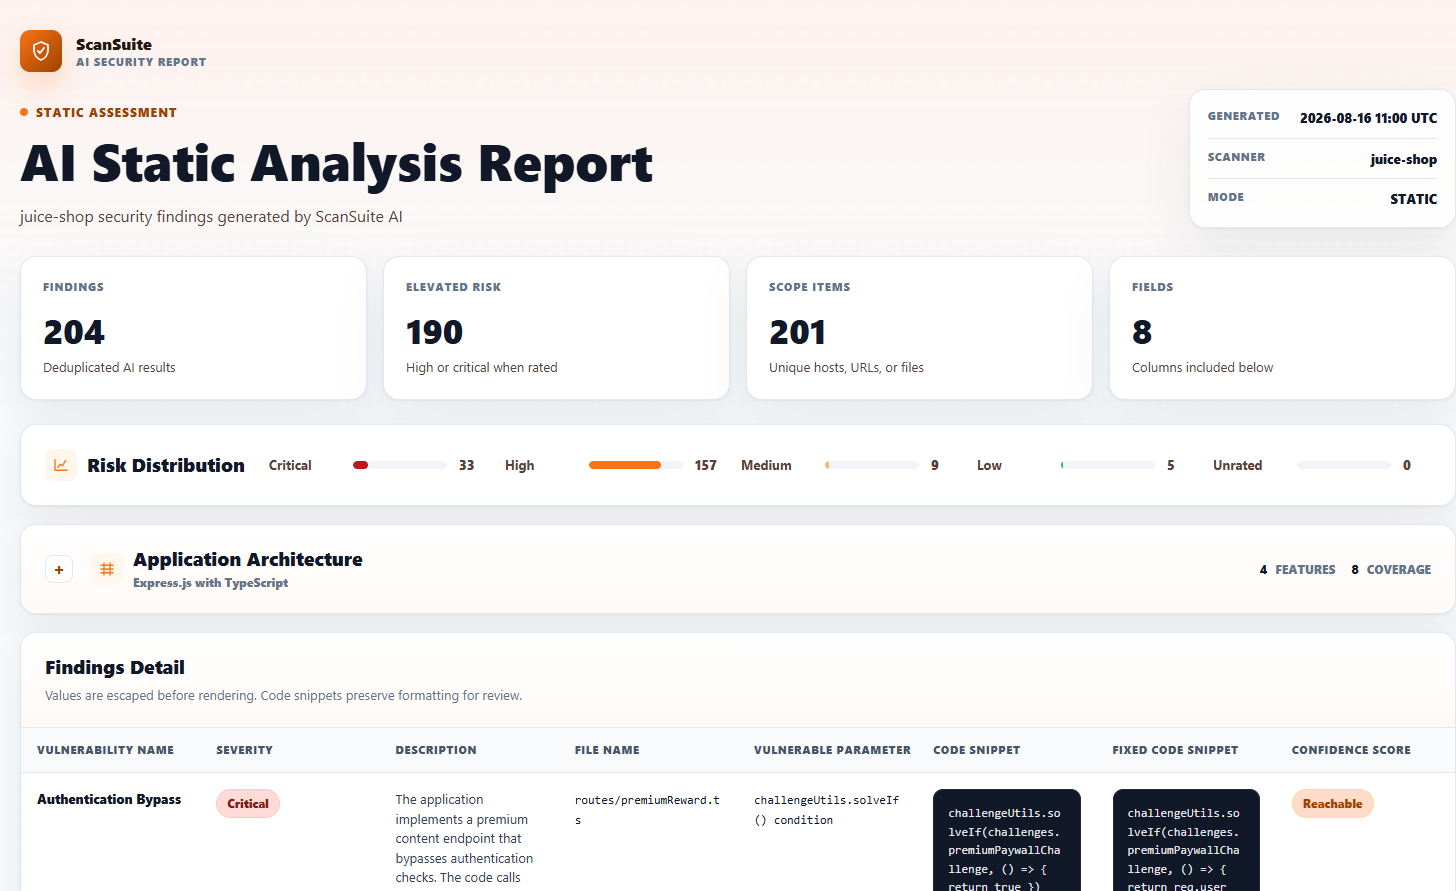This screenshot has width=1456, height=891.
Task: Click the 'Unique hosts, URLs, or files' caption
Action: coord(846,368)
